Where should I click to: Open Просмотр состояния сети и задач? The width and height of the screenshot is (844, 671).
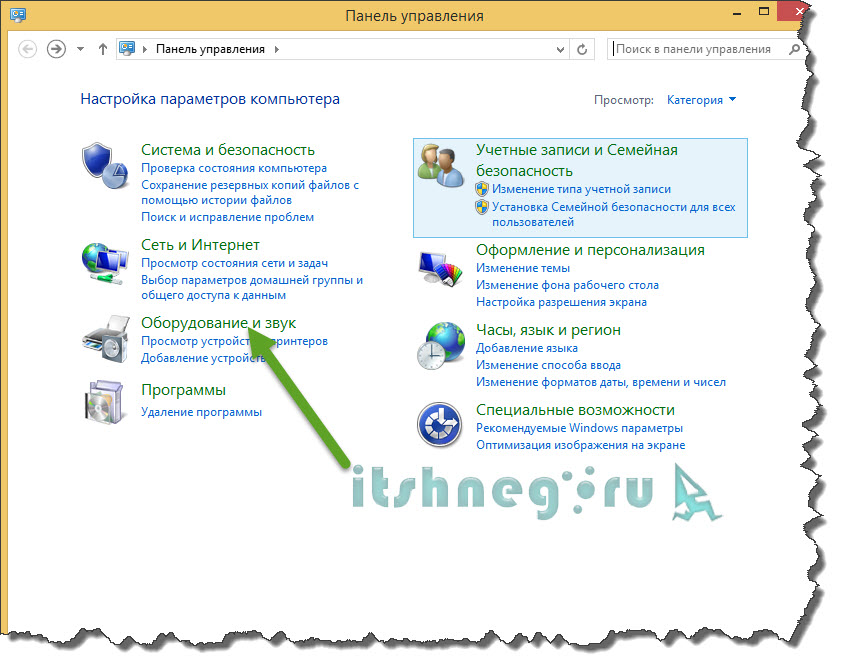[234, 263]
